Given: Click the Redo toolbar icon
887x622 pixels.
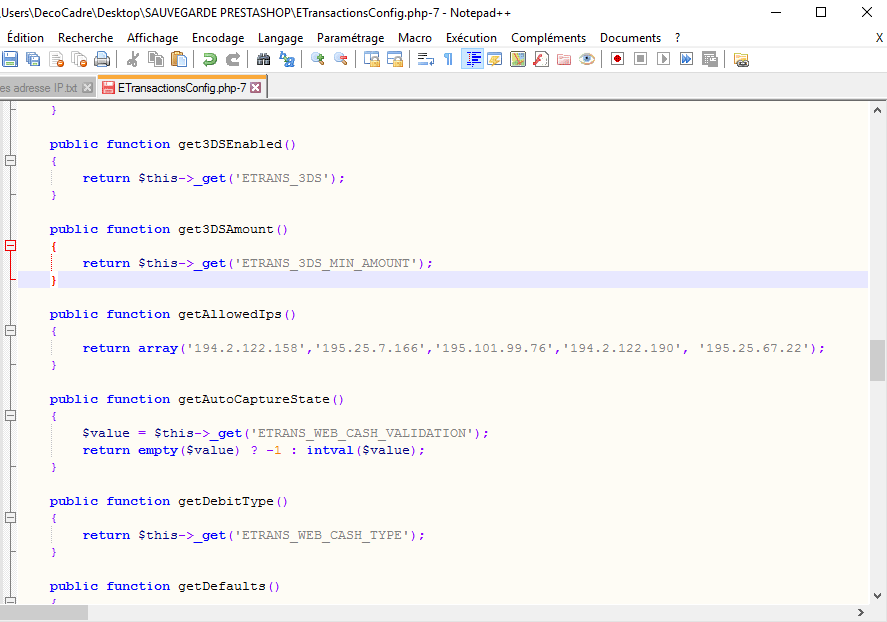Looking at the screenshot, I should coord(232,59).
